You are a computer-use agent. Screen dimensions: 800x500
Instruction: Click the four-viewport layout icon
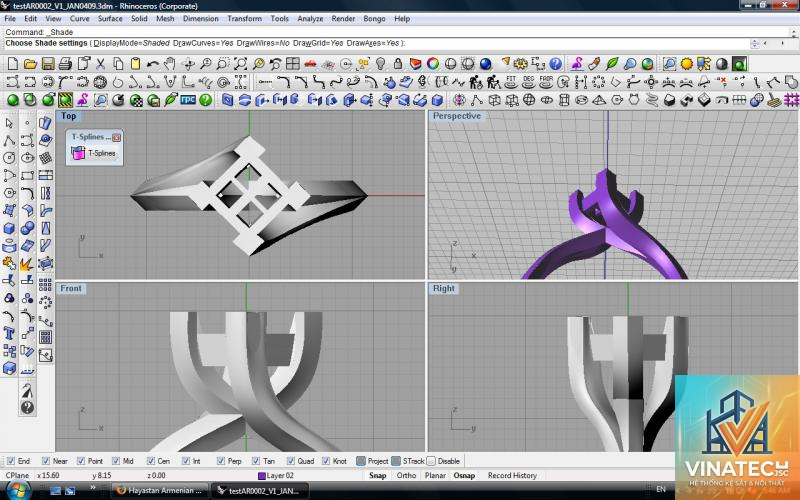coord(293,64)
